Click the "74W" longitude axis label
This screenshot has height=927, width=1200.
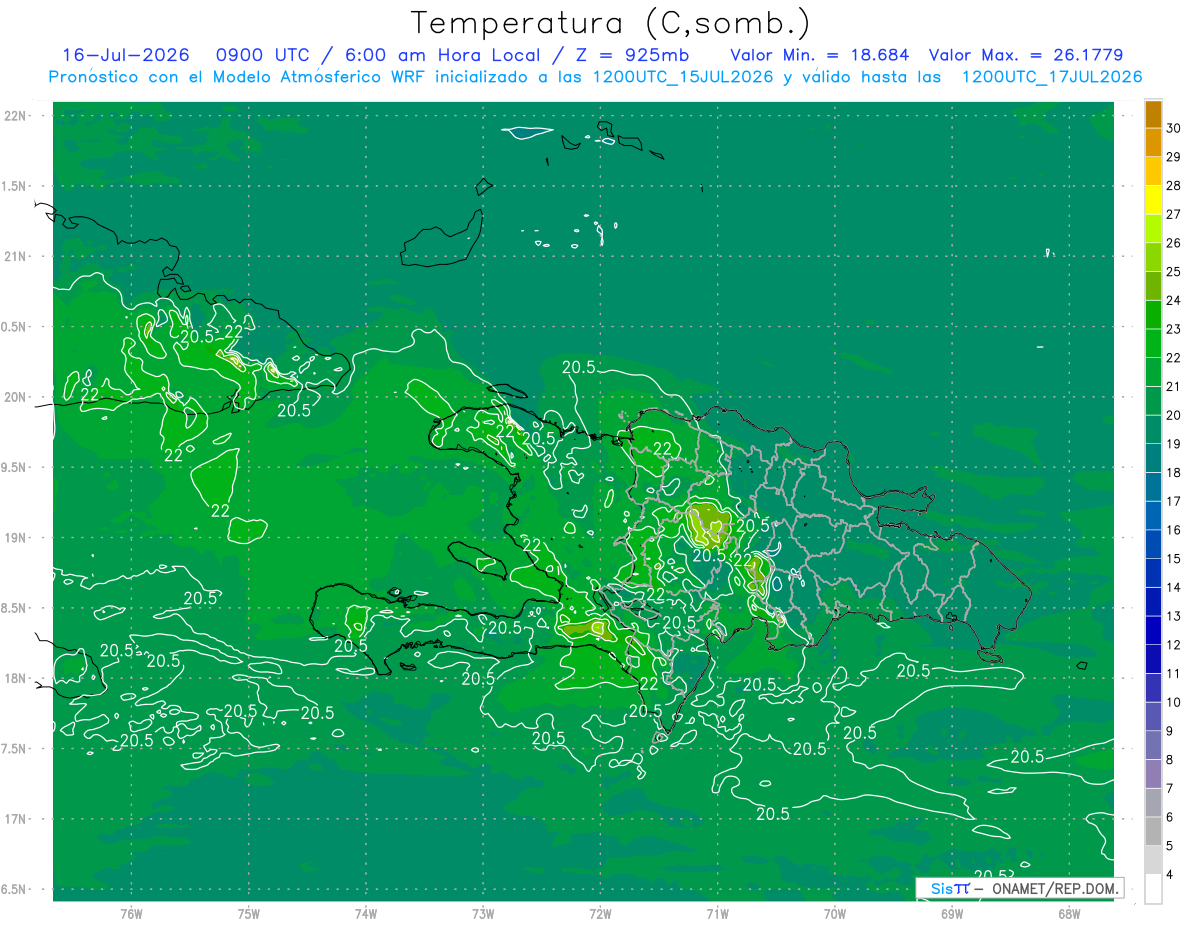point(366,912)
